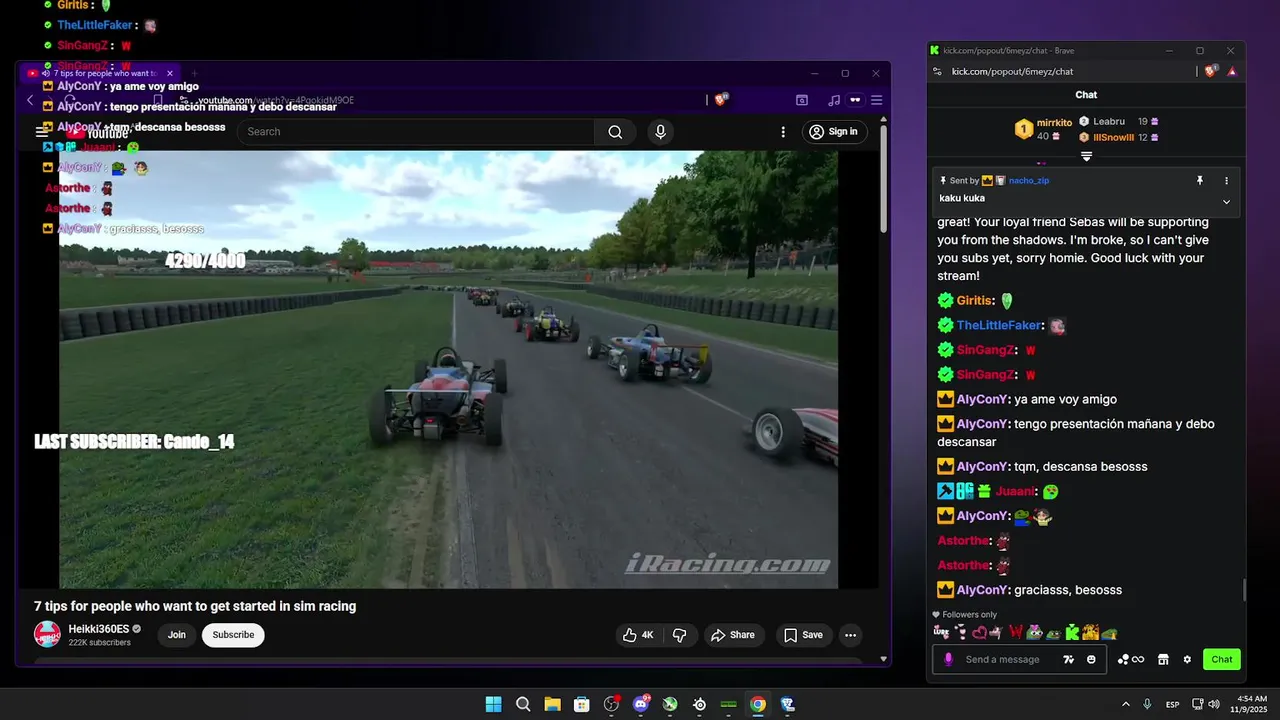Open nacho_zip profile from pinned message
The height and width of the screenshot is (720, 1280).
click(1029, 181)
